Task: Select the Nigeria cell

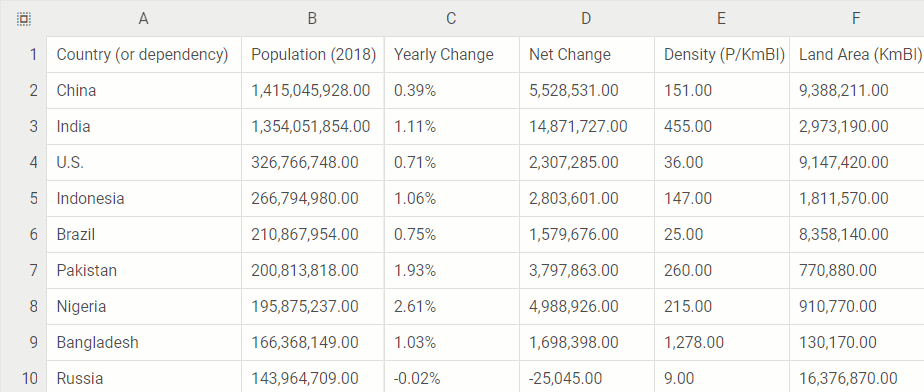Action: point(144,307)
